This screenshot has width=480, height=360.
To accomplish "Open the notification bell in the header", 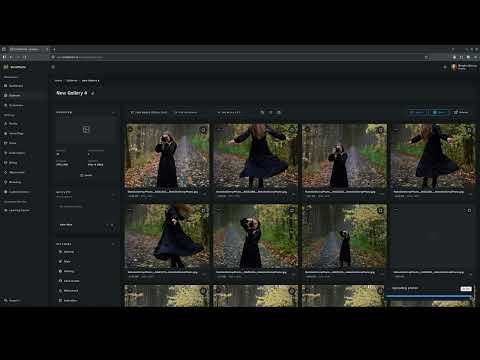I will [x=445, y=67].
